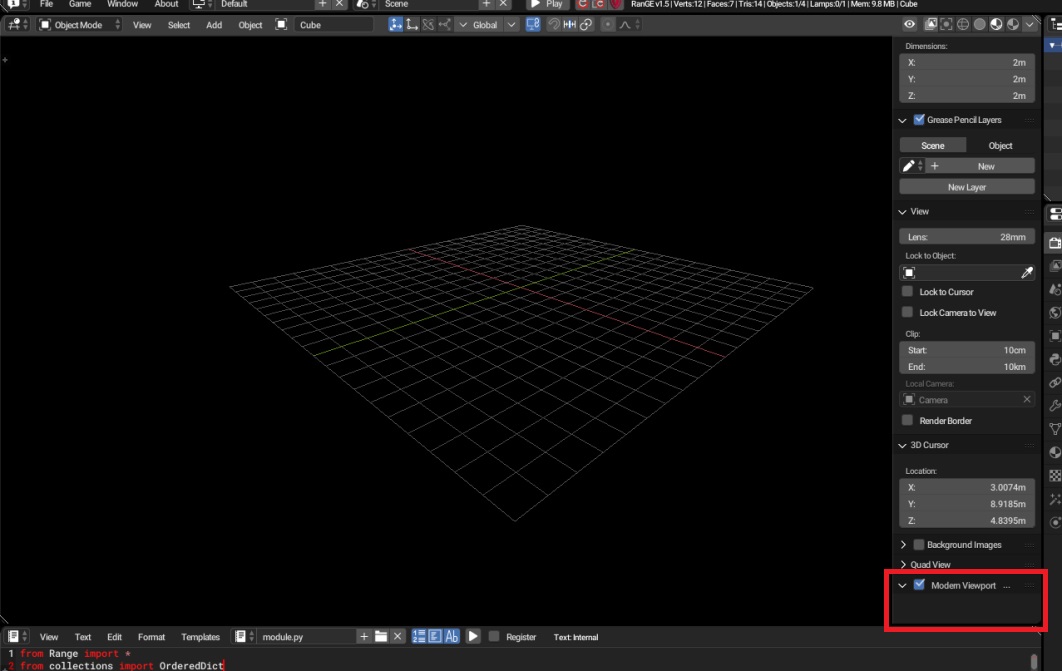Image resolution: width=1062 pixels, height=671 pixels.
Task: Toggle the blue snap-to-display icon
Action: pyautogui.click(x=533, y=25)
